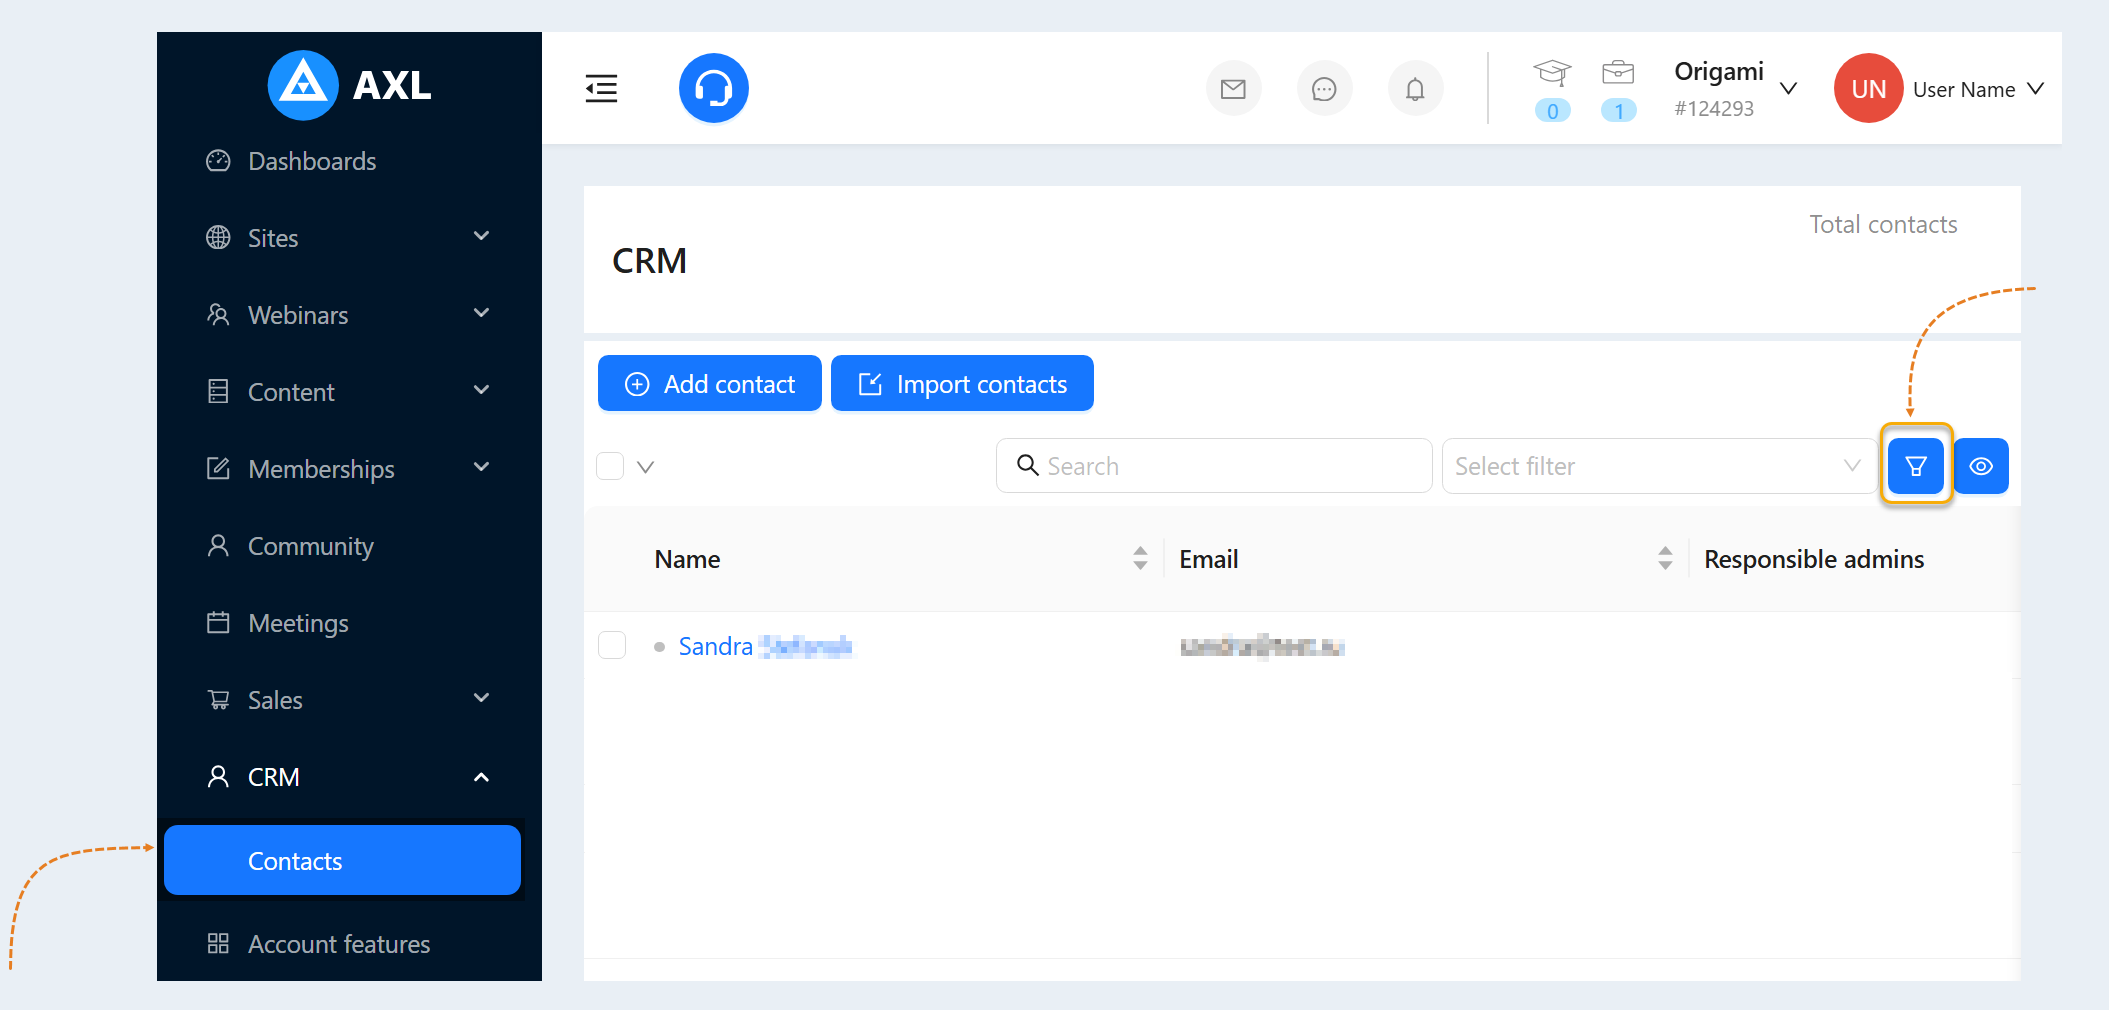Click the Responsible admins column header
Viewport: 2109px width, 1010px height.
pyautogui.click(x=1814, y=559)
